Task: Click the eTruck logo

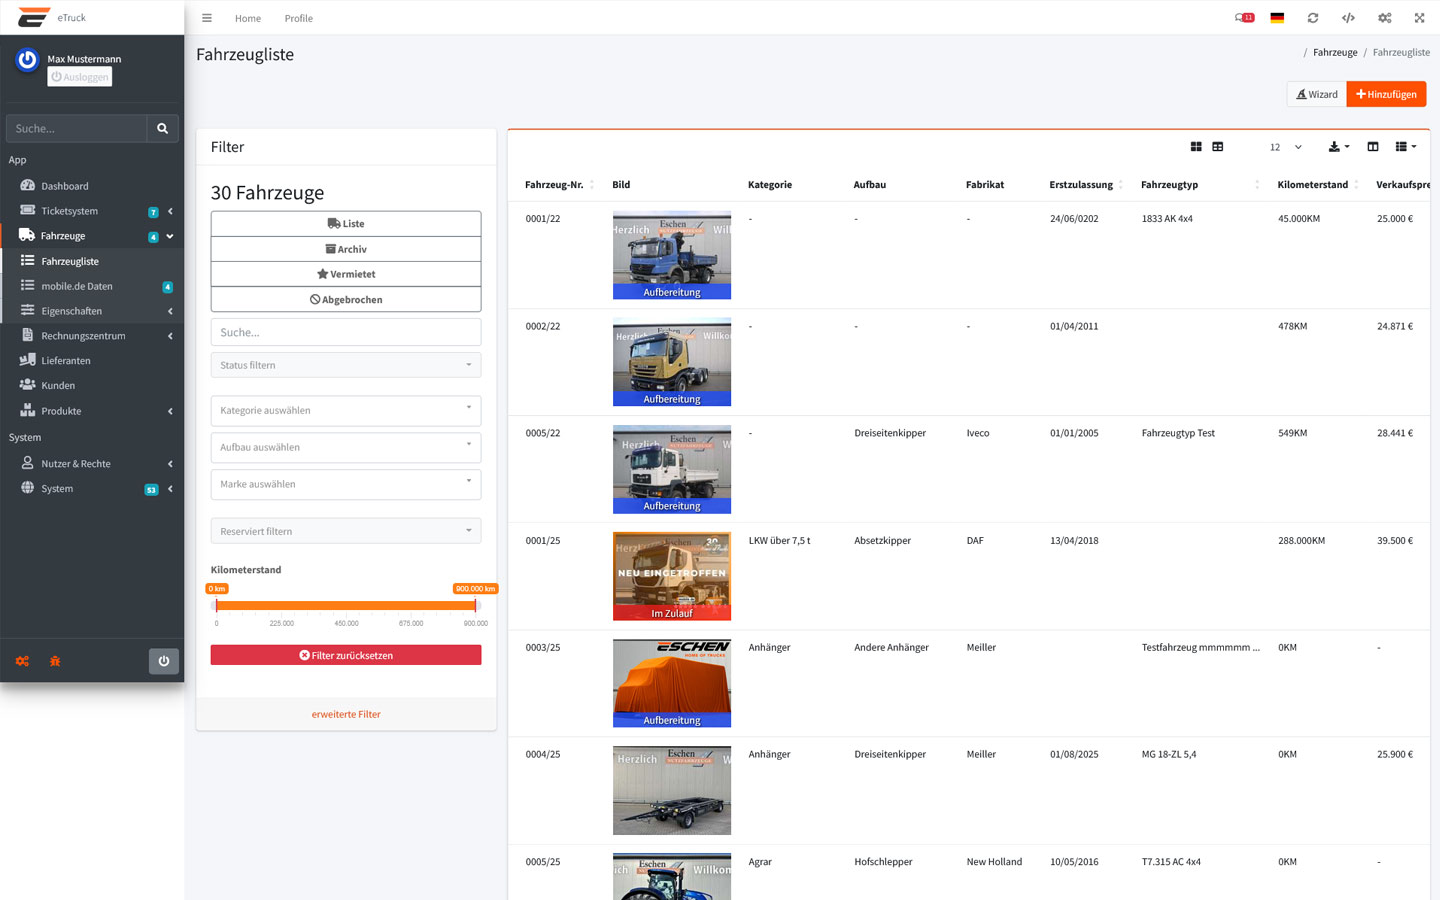Action: click(34, 17)
